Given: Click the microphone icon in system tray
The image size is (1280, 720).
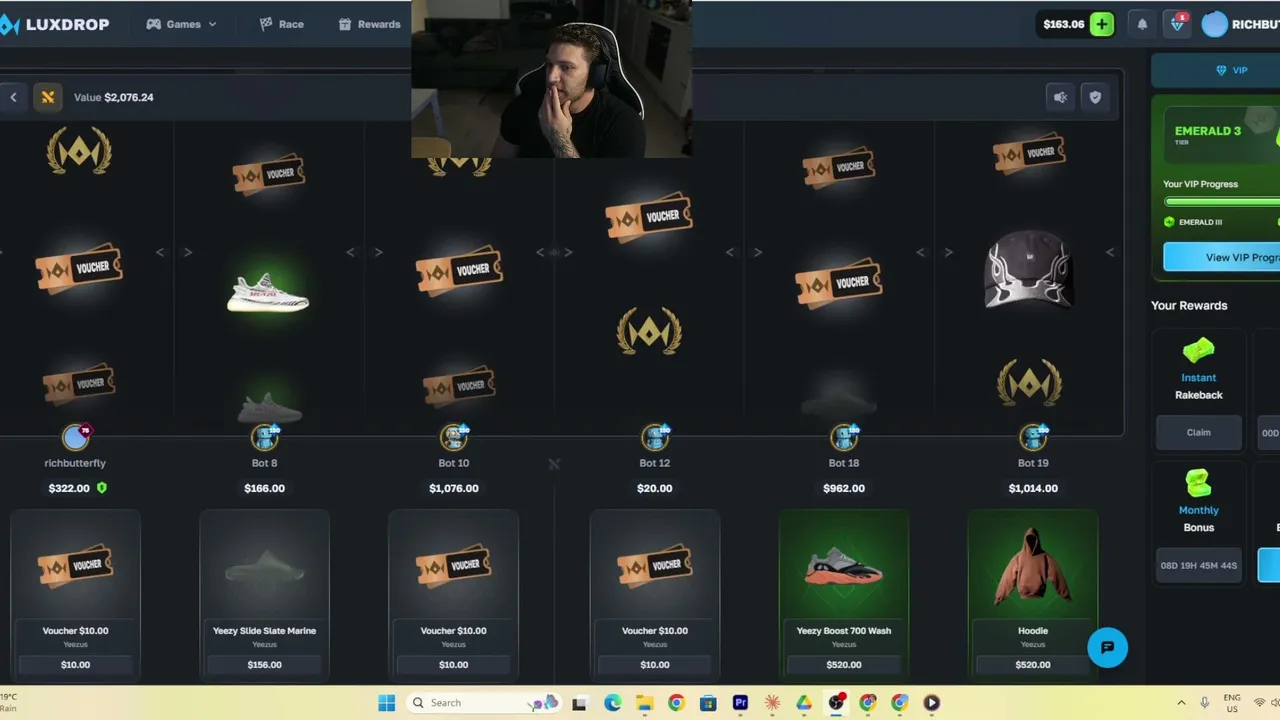Looking at the screenshot, I should [x=1204, y=703].
